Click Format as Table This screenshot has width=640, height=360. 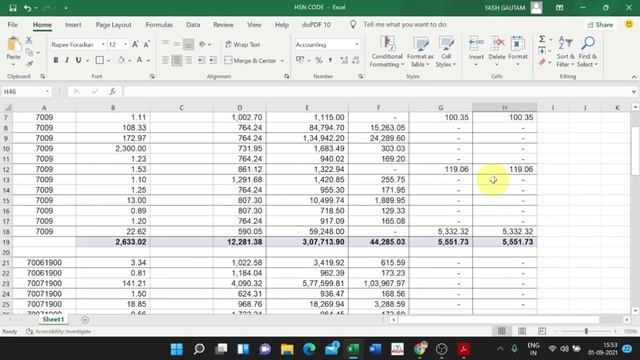[420, 52]
